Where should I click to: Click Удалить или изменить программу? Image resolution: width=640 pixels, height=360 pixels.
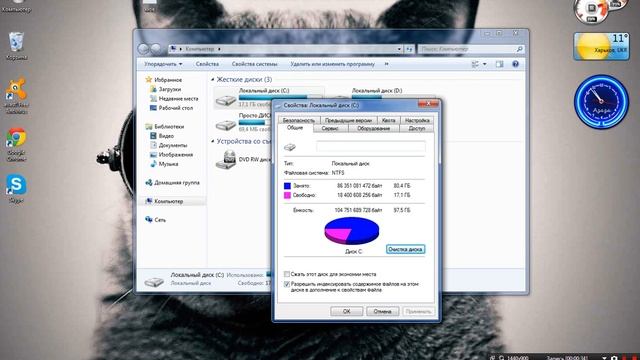click(332, 64)
